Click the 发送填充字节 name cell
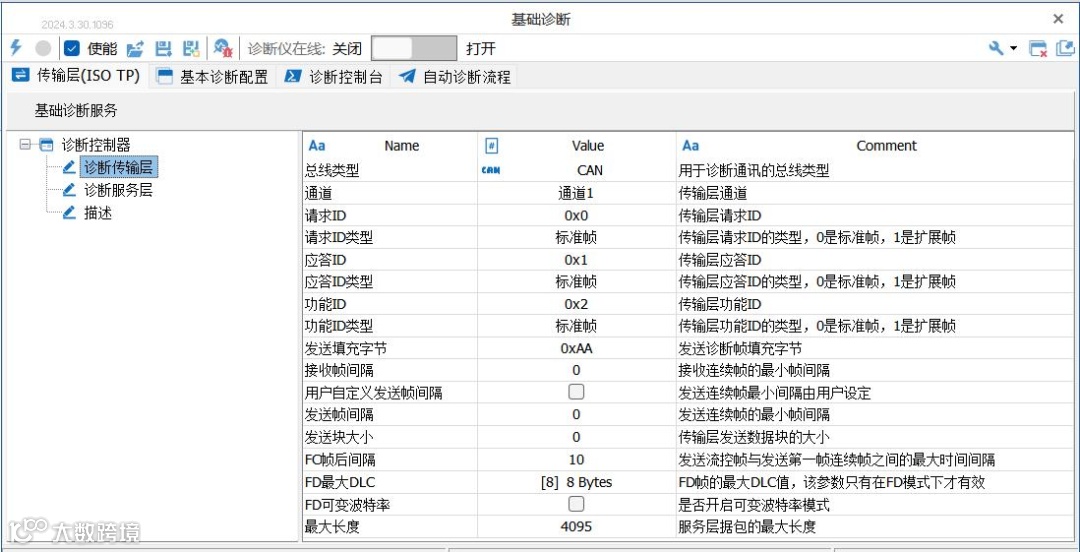 (x=391, y=348)
